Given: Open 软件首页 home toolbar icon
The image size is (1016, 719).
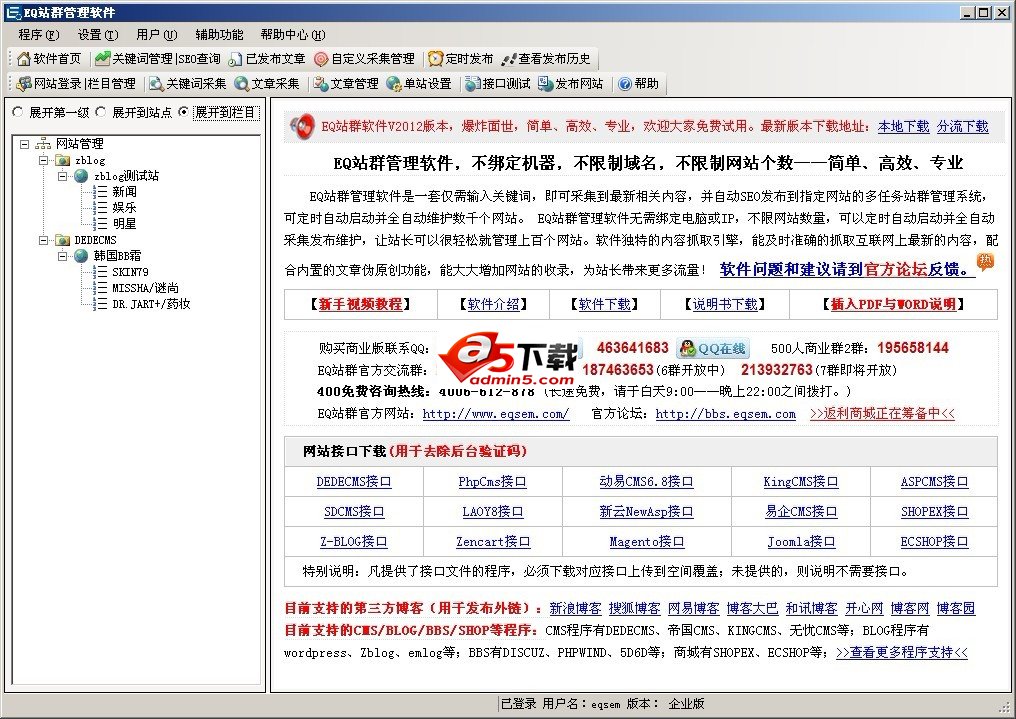Looking at the screenshot, I should (24, 59).
